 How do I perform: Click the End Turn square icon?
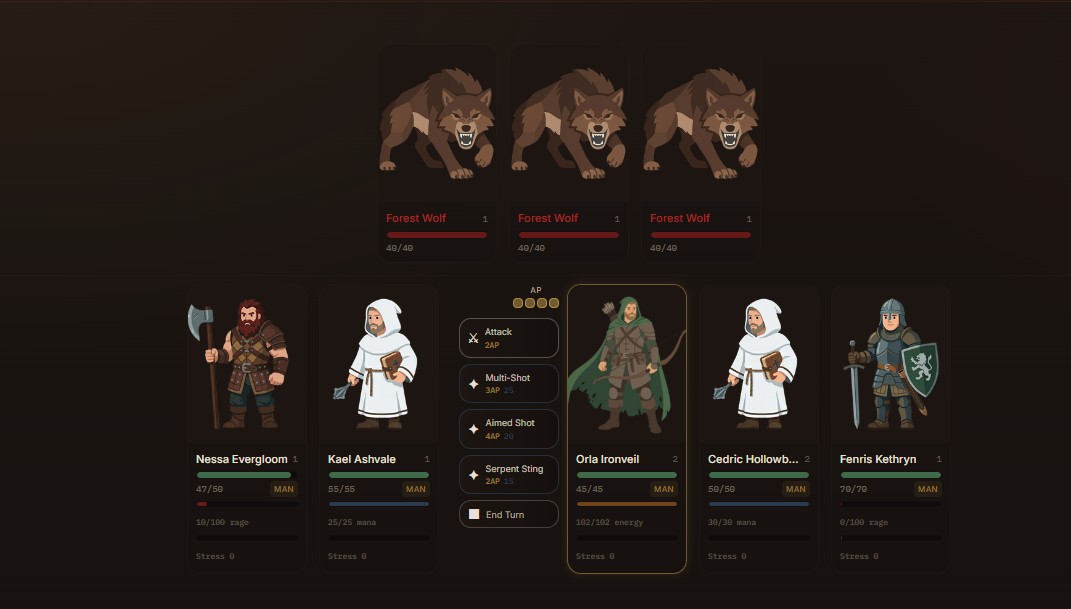tap(474, 514)
